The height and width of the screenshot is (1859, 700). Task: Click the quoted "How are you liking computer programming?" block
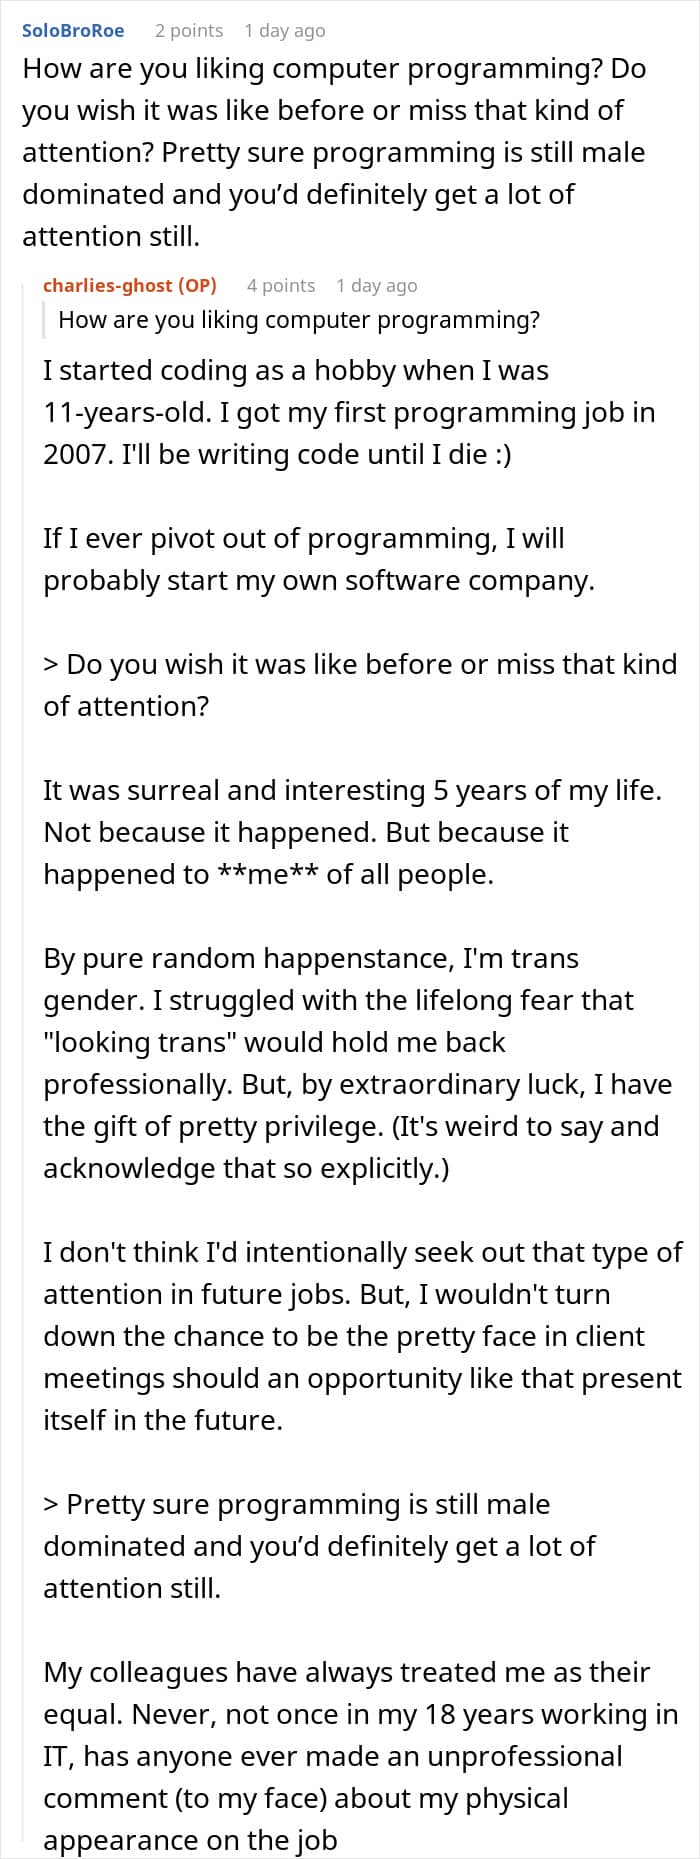[299, 320]
